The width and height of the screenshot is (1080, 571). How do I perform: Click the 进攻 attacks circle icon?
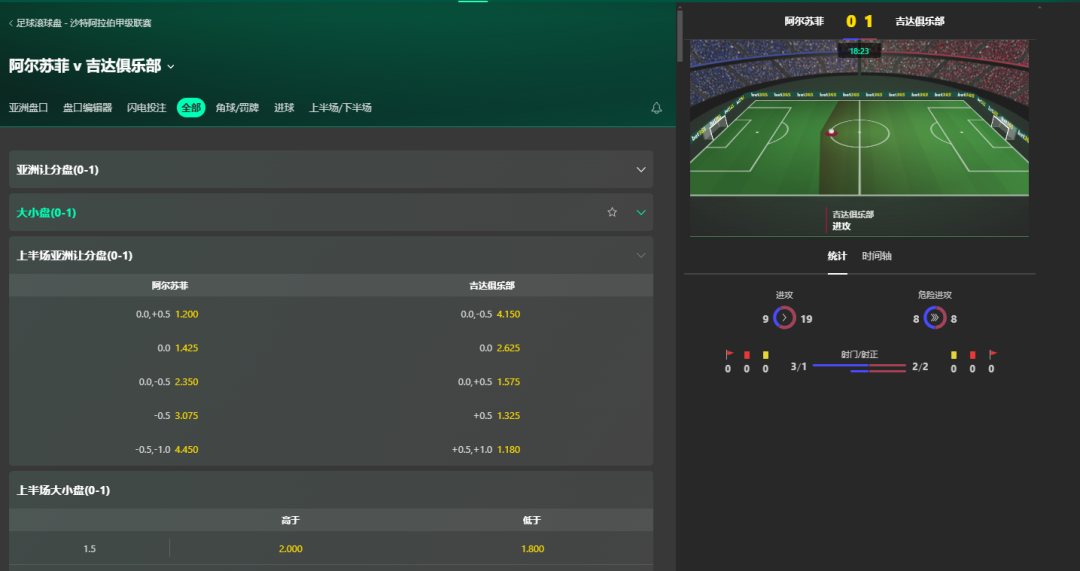[785, 318]
